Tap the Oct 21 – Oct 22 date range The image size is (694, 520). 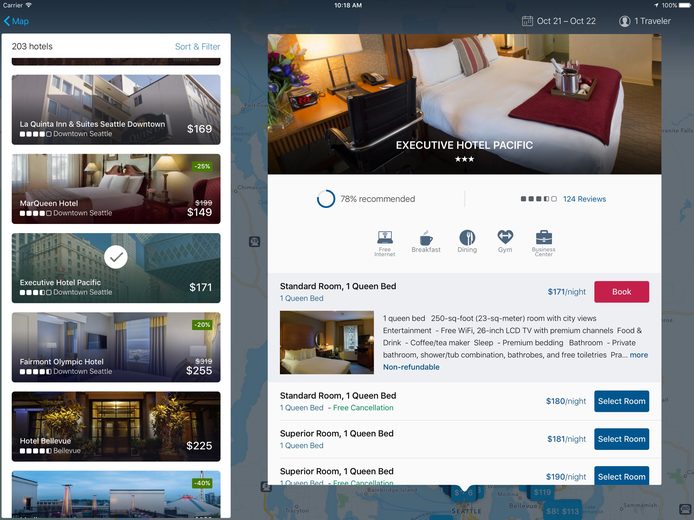[x=566, y=21]
